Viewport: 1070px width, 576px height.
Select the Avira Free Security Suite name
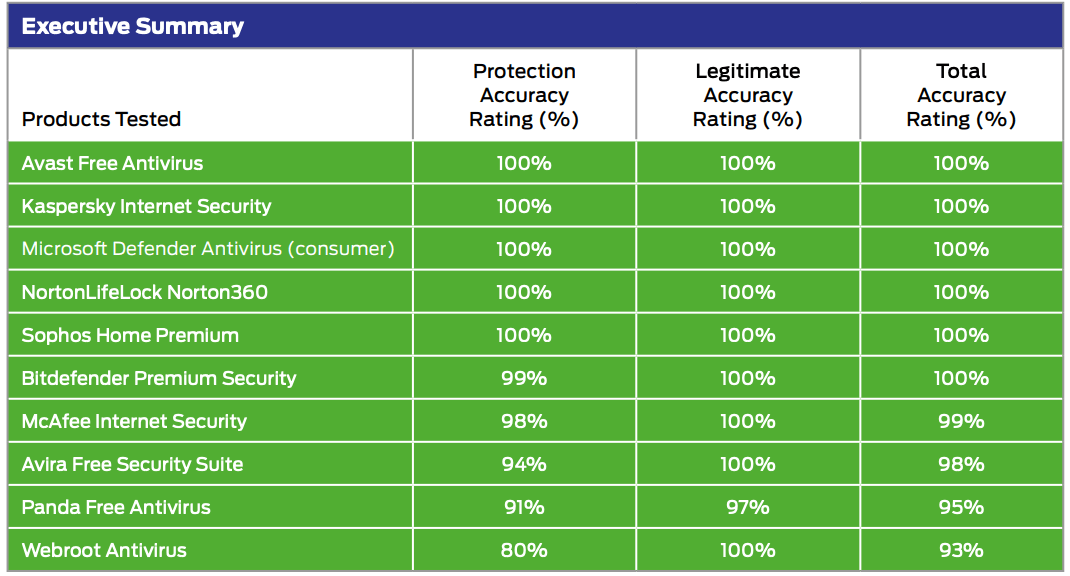click(x=132, y=464)
